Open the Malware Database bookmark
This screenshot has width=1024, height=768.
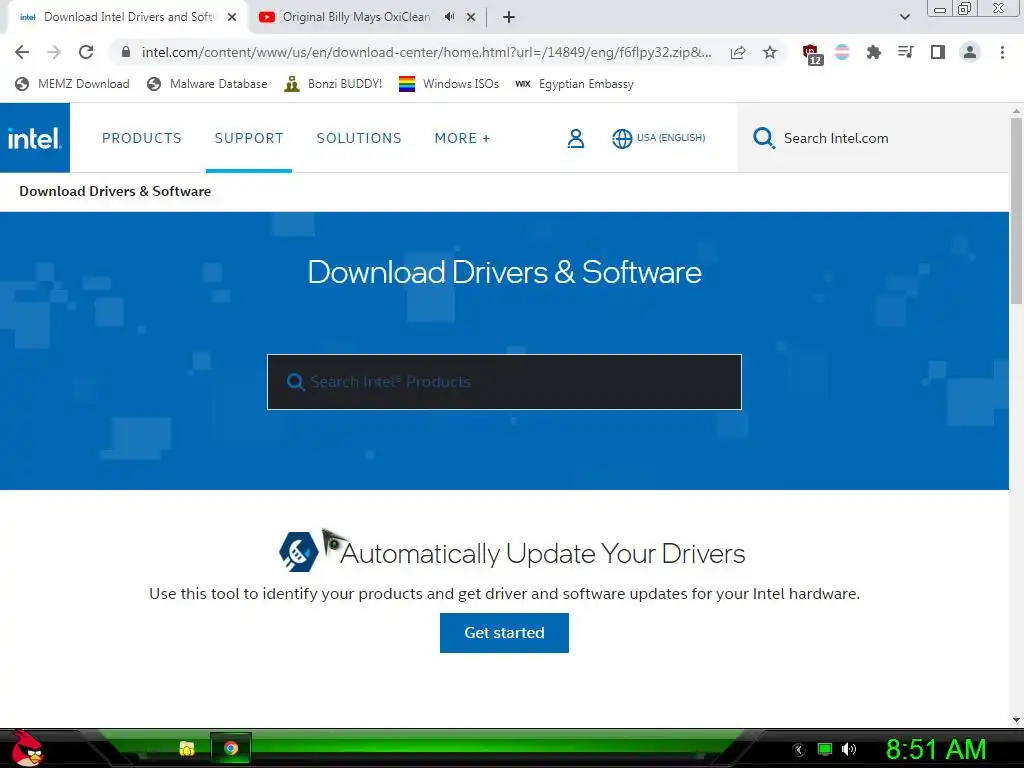[208, 84]
